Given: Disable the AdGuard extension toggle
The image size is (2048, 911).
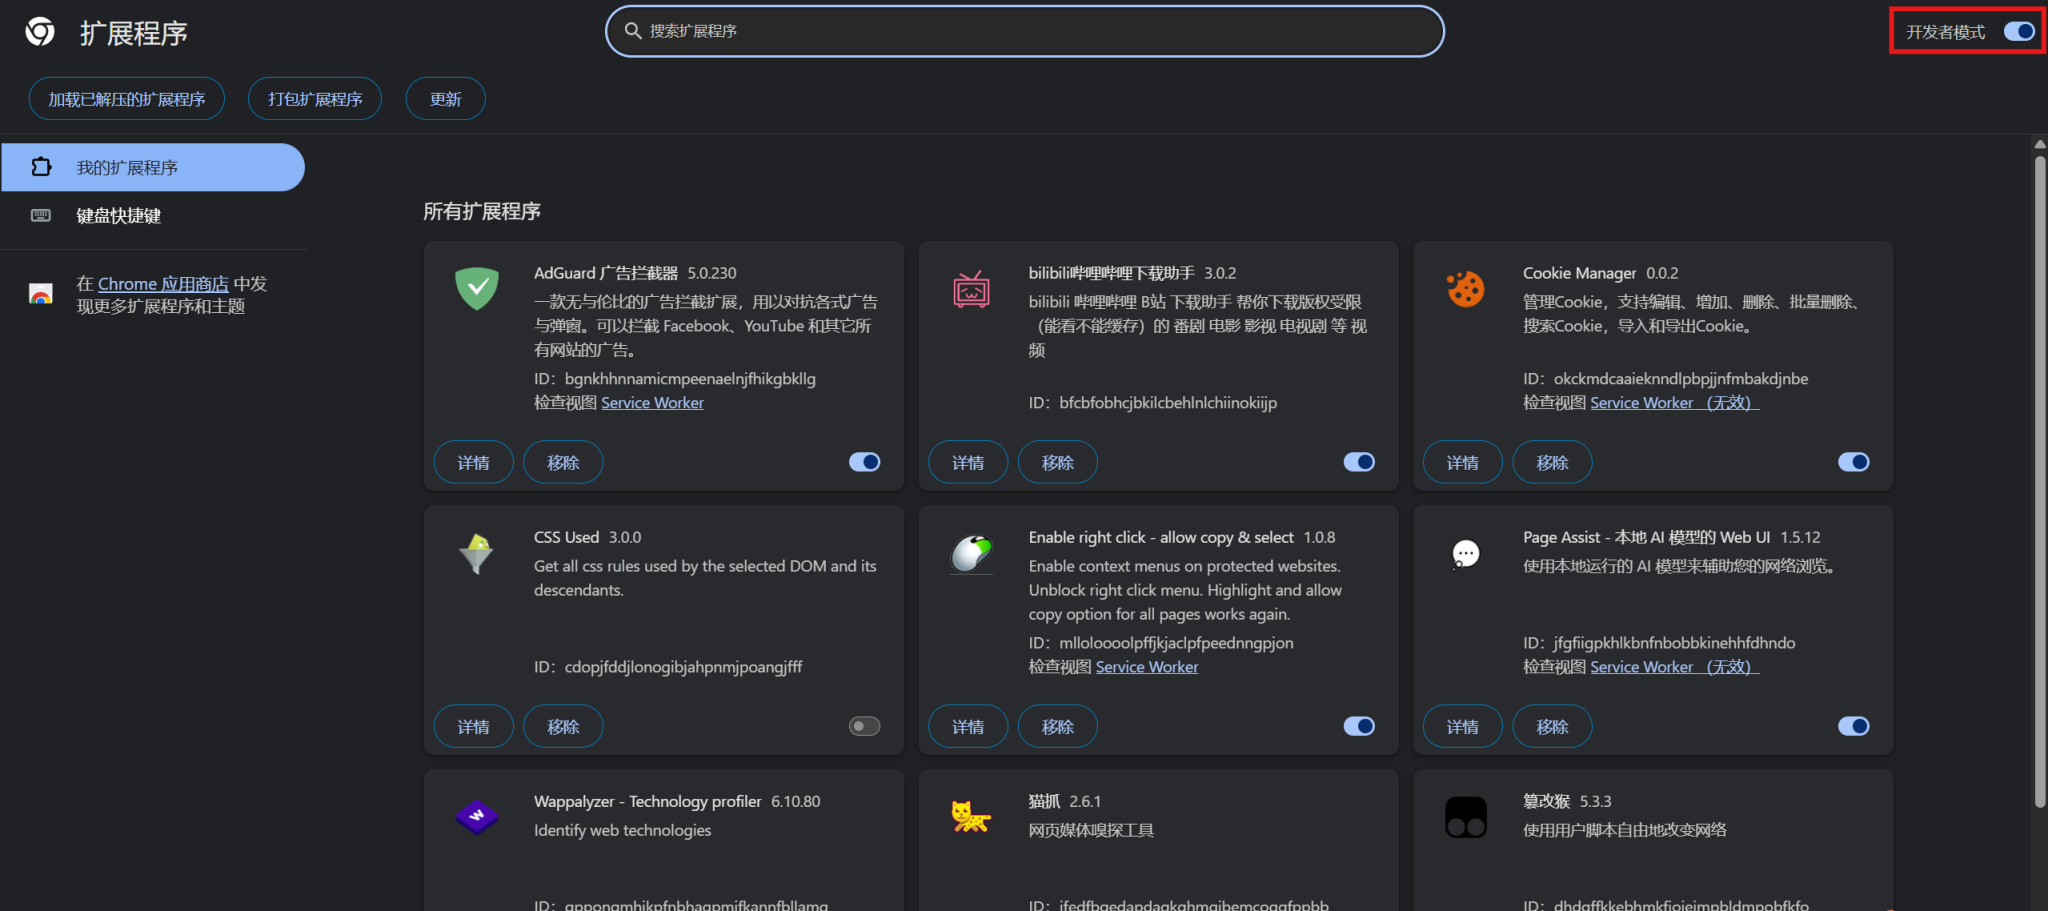Looking at the screenshot, I should click(x=864, y=462).
